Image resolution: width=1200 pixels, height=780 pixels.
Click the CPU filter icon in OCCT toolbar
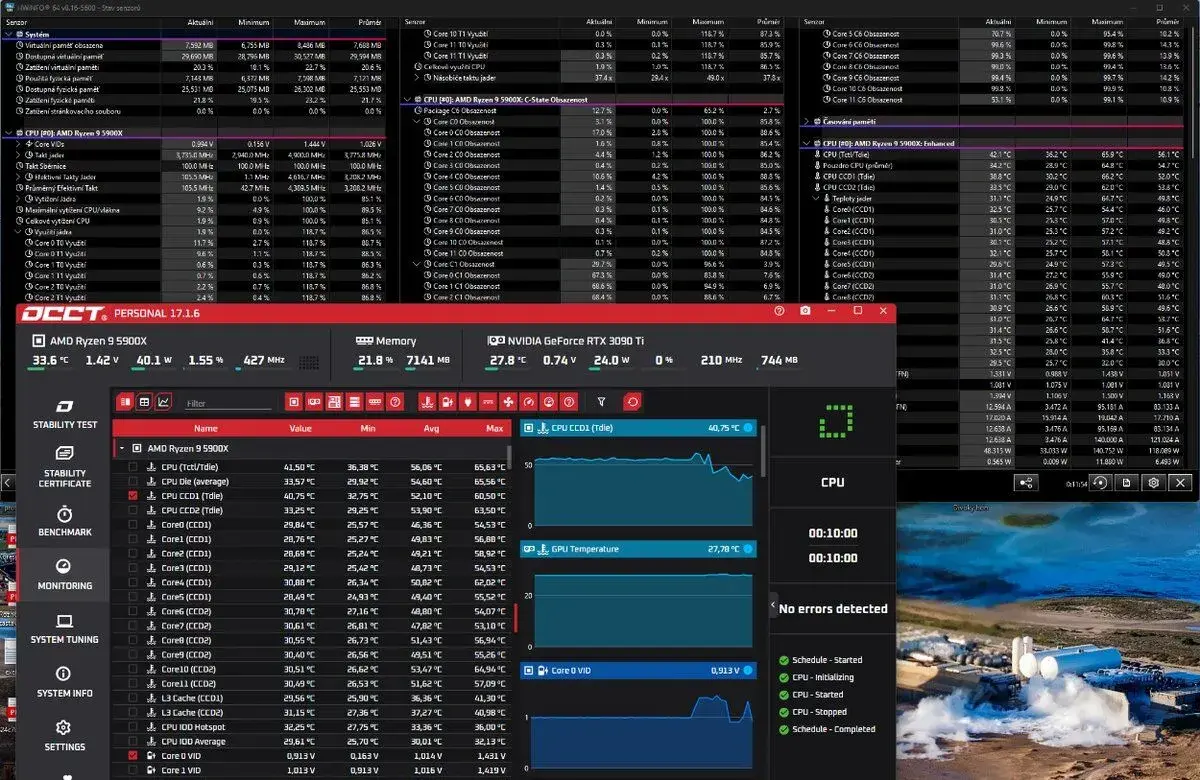coord(293,402)
